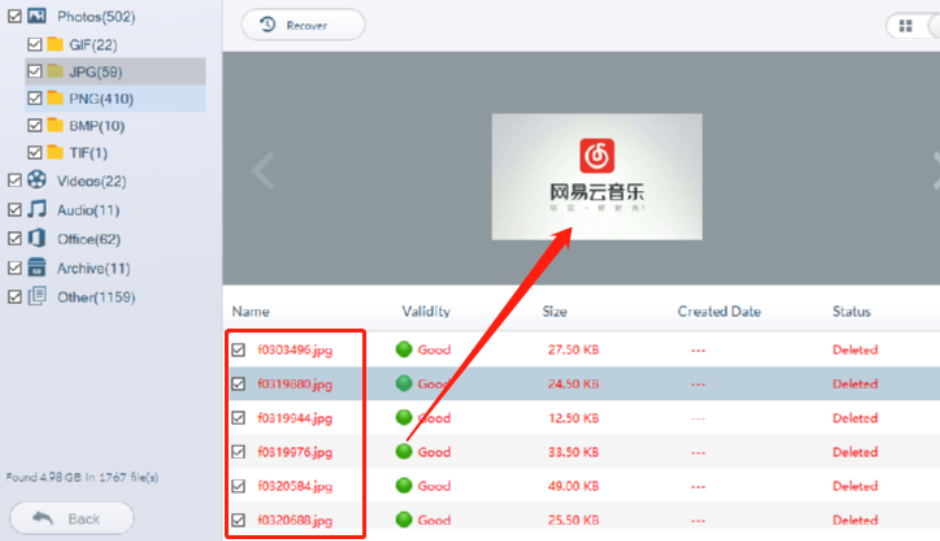Viewport: 940px width, 541px height.
Task: Uncheck the Videos(22) checkbox
Action: [x=14, y=181]
